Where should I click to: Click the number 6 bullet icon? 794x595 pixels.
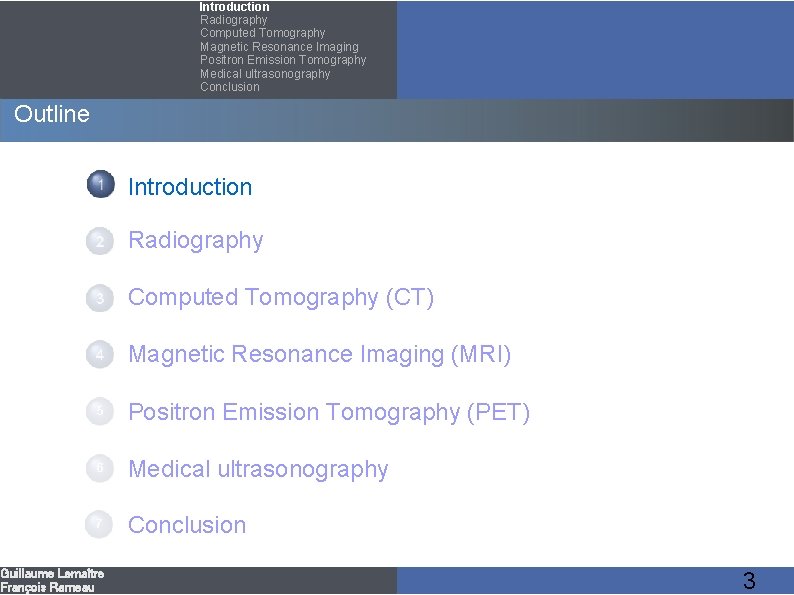coord(99,469)
